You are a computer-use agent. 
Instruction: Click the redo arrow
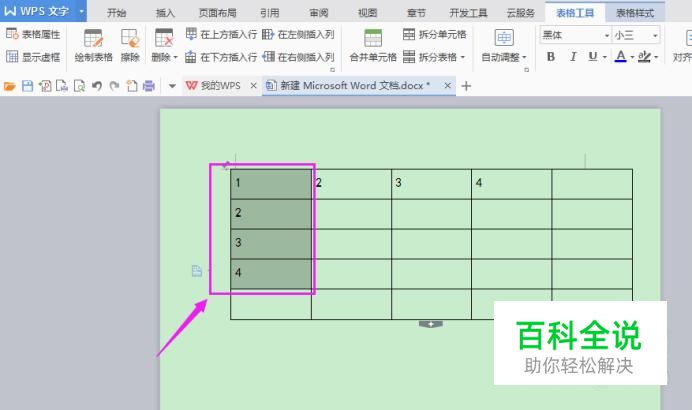click(114, 86)
